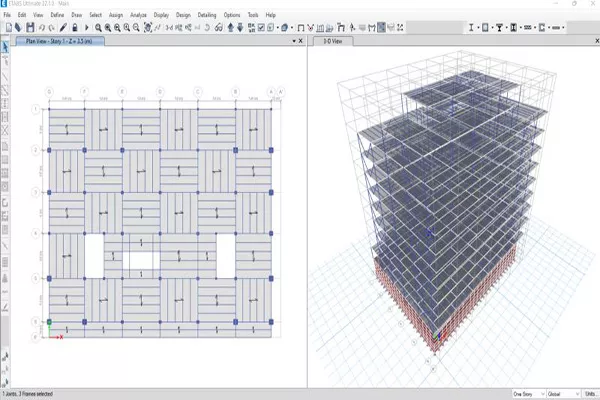The width and height of the screenshot is (600, 400).
Task: Close the 3-D View pane
Action: click(591, 42)
